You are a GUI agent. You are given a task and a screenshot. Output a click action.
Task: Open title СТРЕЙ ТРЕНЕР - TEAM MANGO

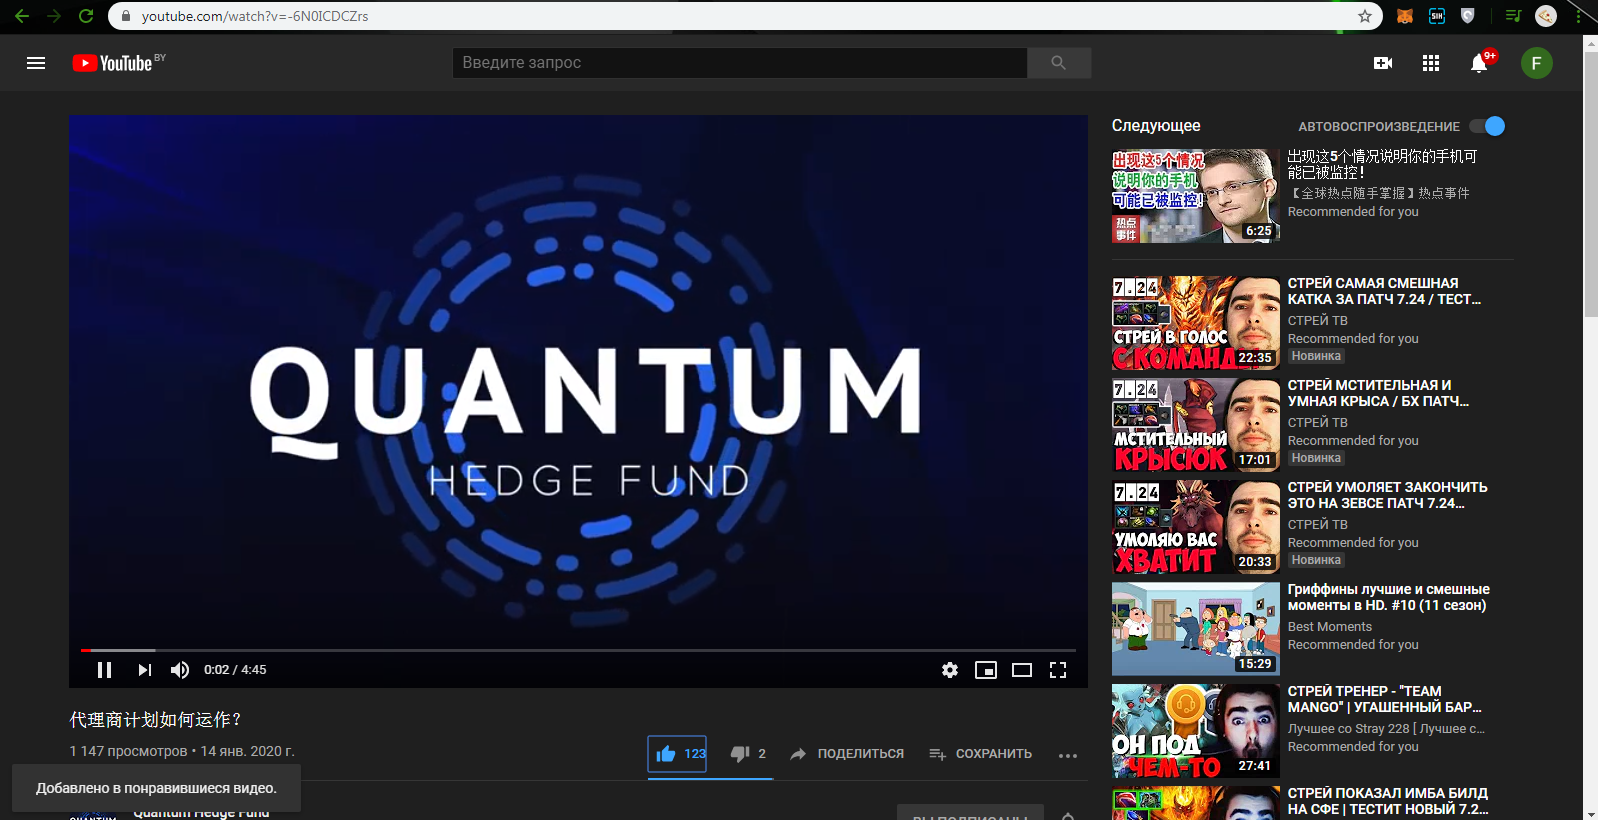[1384, 699]
